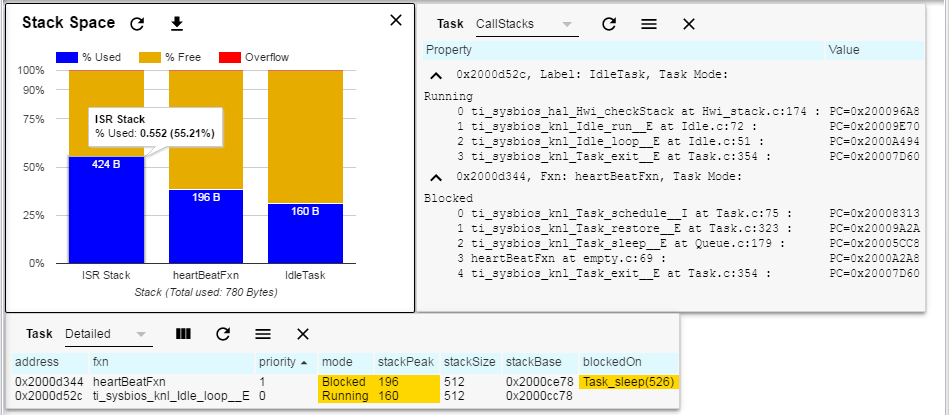Screen dimensions: 949x415
Task: Click the Task_sleep(526) blockedOn cell
Action: (x=629, y=382)
